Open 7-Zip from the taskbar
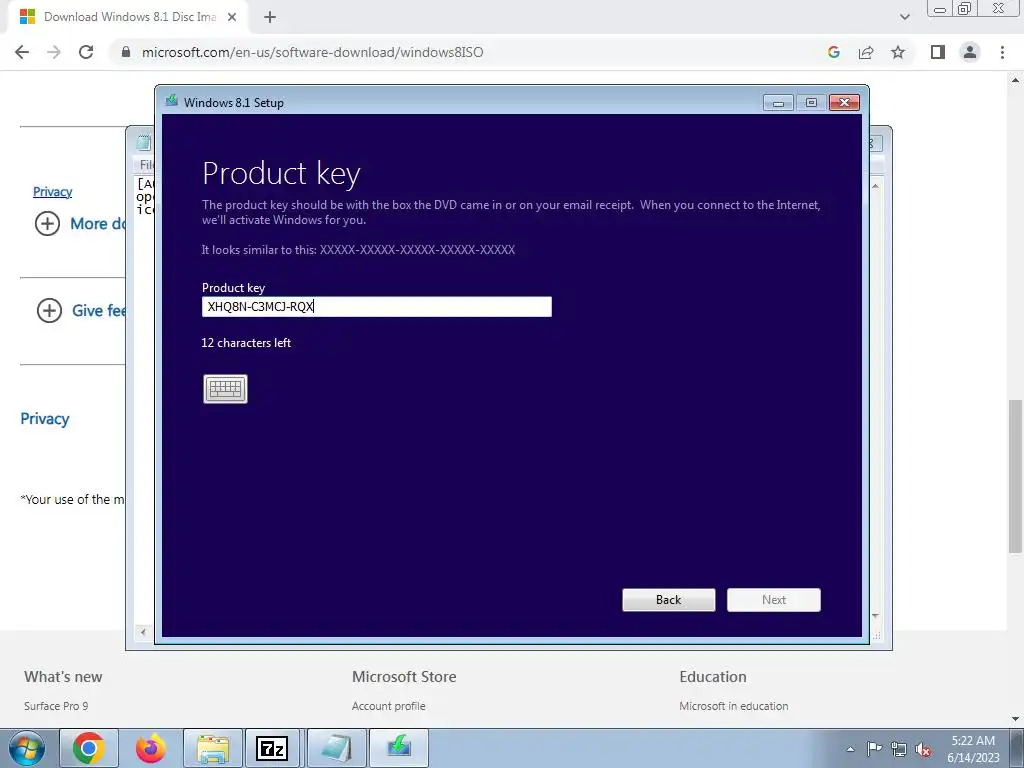Image resolution: width=1024 pixels, height=768 pixels. click(272, 748)
